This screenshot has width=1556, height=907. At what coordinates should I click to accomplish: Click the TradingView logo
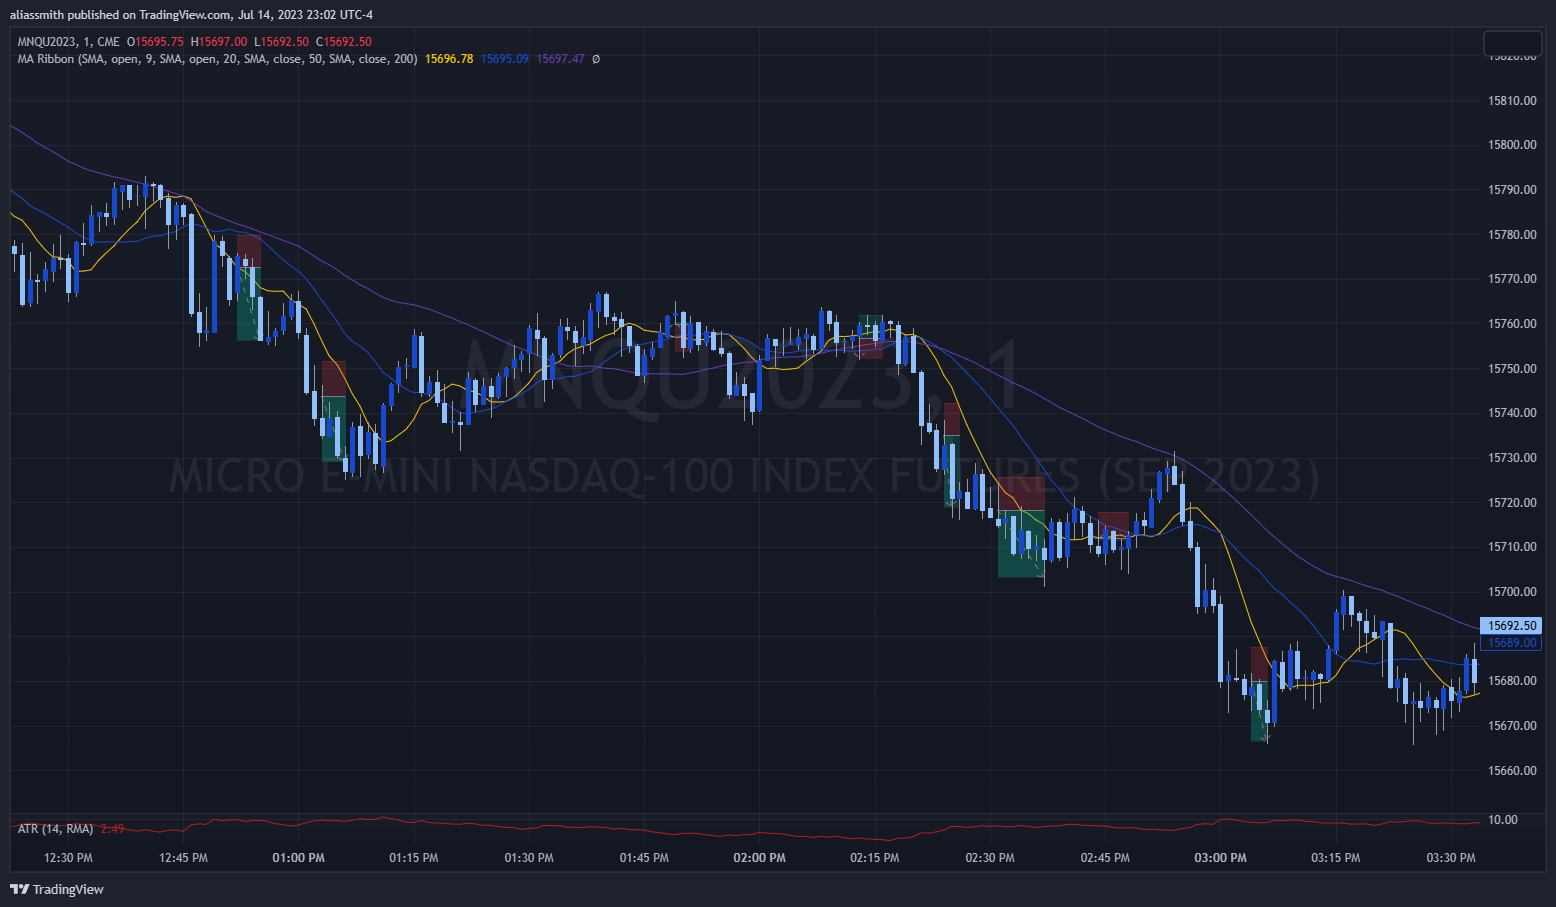57,889
